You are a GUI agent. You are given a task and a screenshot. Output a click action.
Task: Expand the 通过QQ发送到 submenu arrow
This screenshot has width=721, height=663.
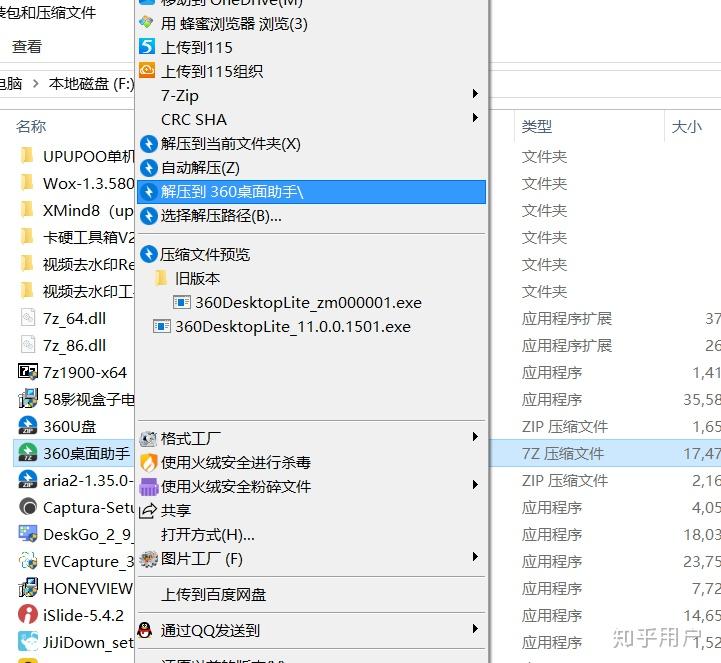[x=475, y=629]
